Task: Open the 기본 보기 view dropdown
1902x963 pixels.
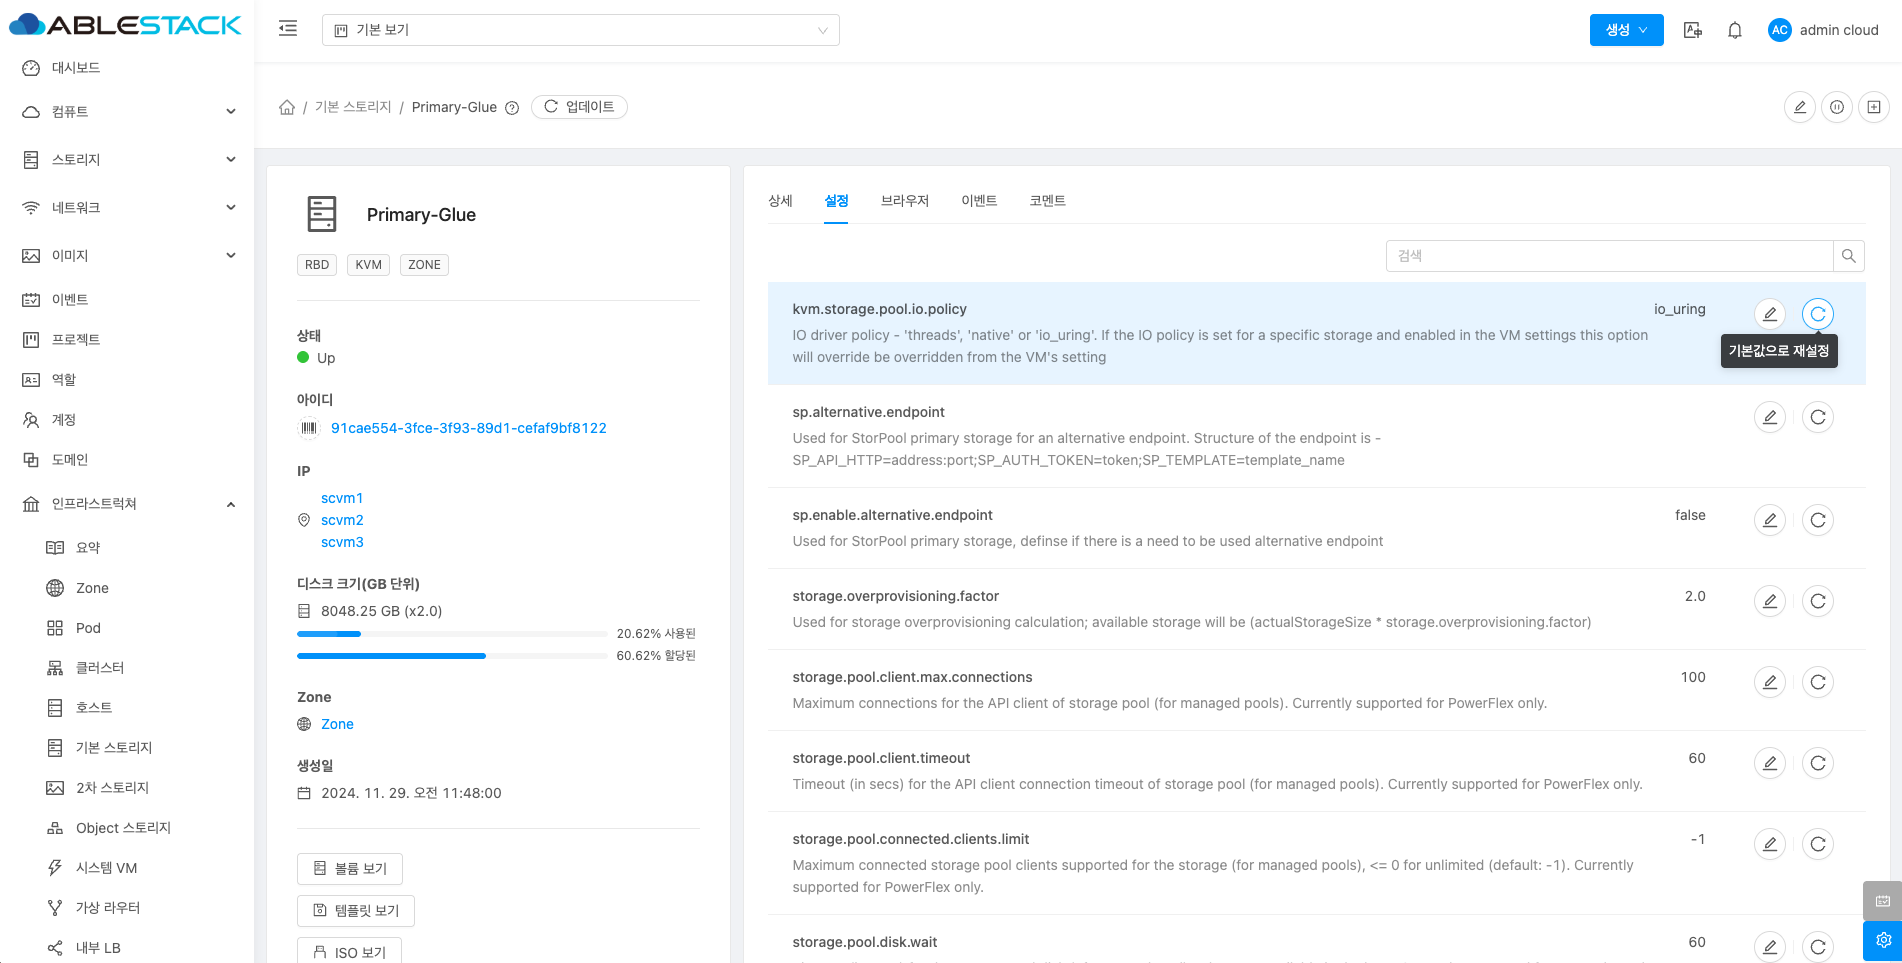Action: (x=580, y=30)
